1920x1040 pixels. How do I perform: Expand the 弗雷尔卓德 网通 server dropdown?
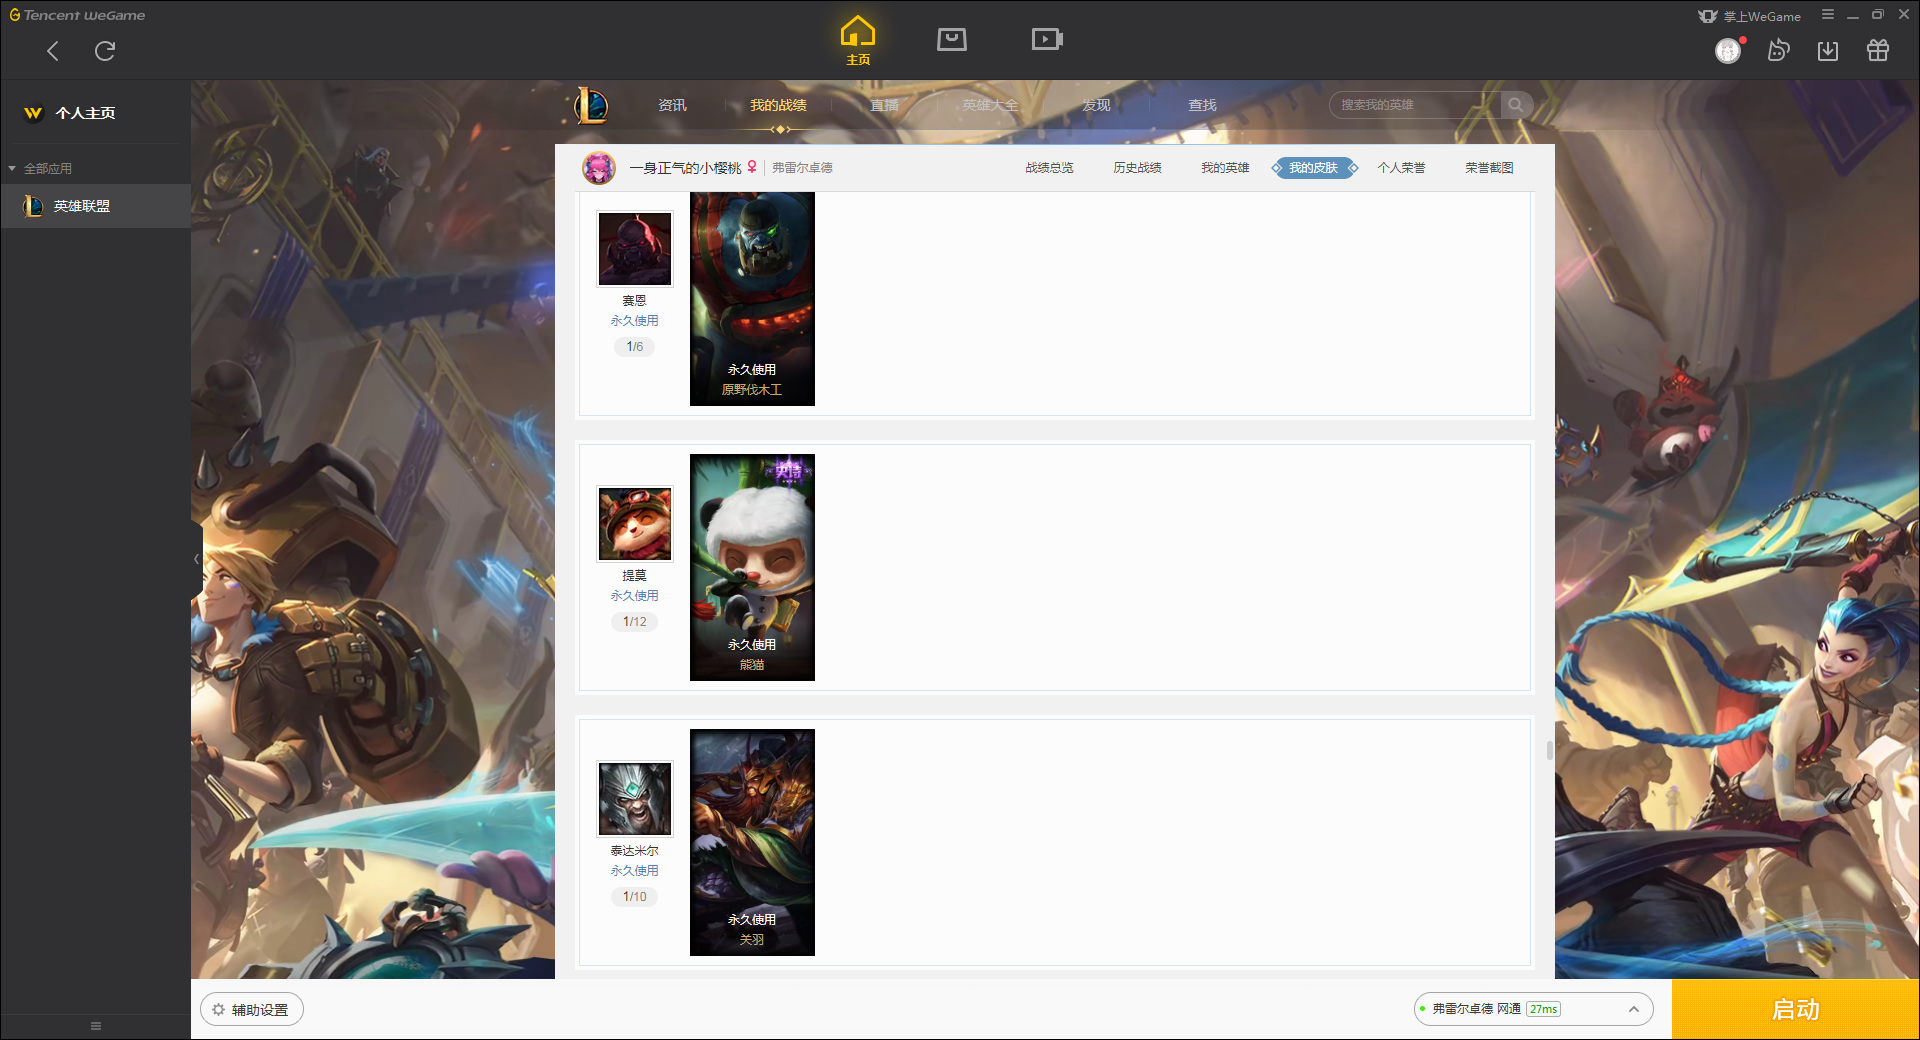(1533, 1009)
